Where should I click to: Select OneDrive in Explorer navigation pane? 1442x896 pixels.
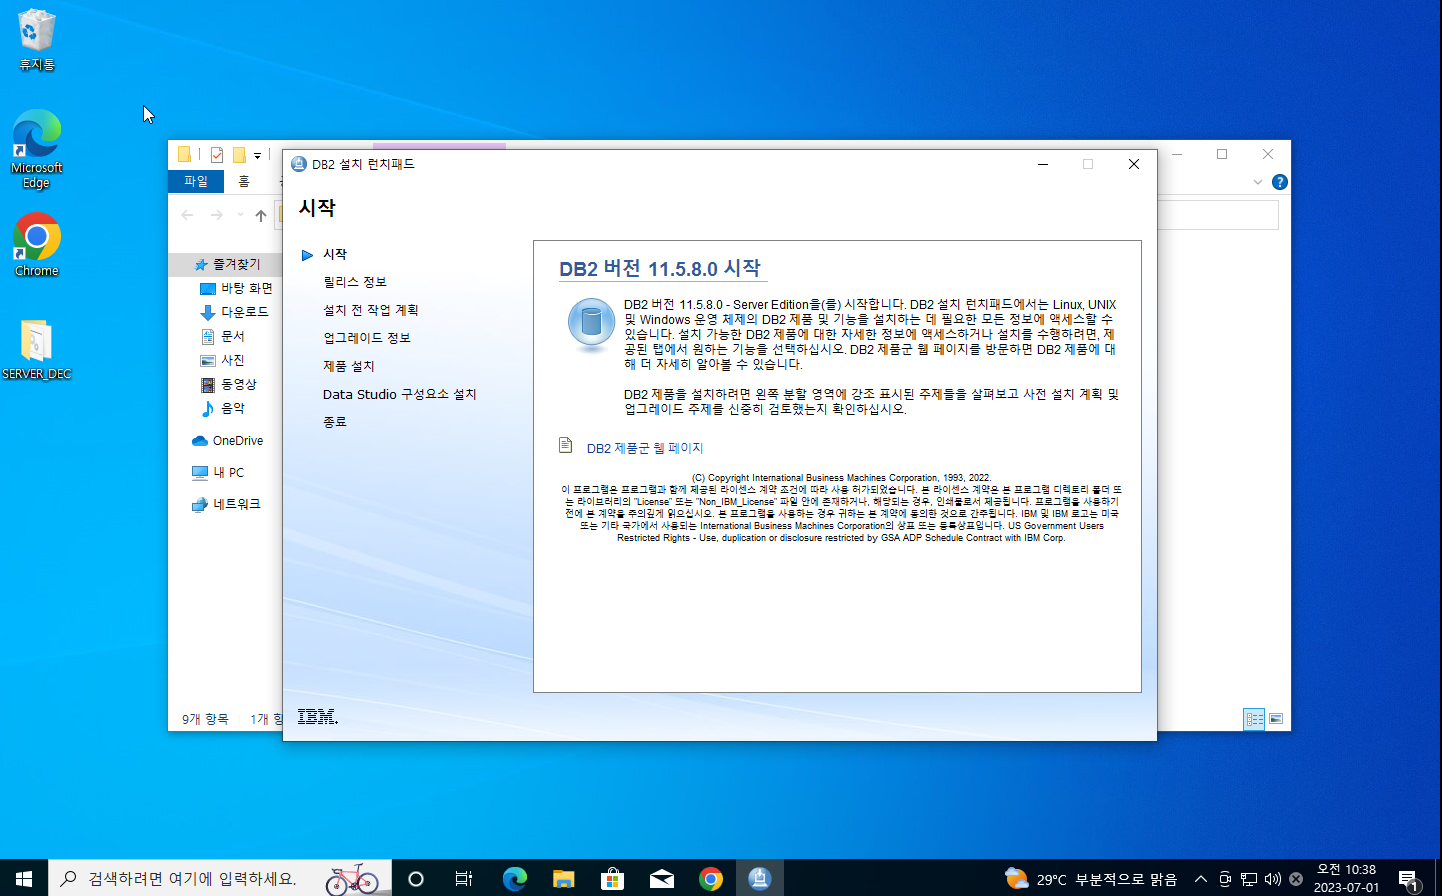[x=228, y=441]
